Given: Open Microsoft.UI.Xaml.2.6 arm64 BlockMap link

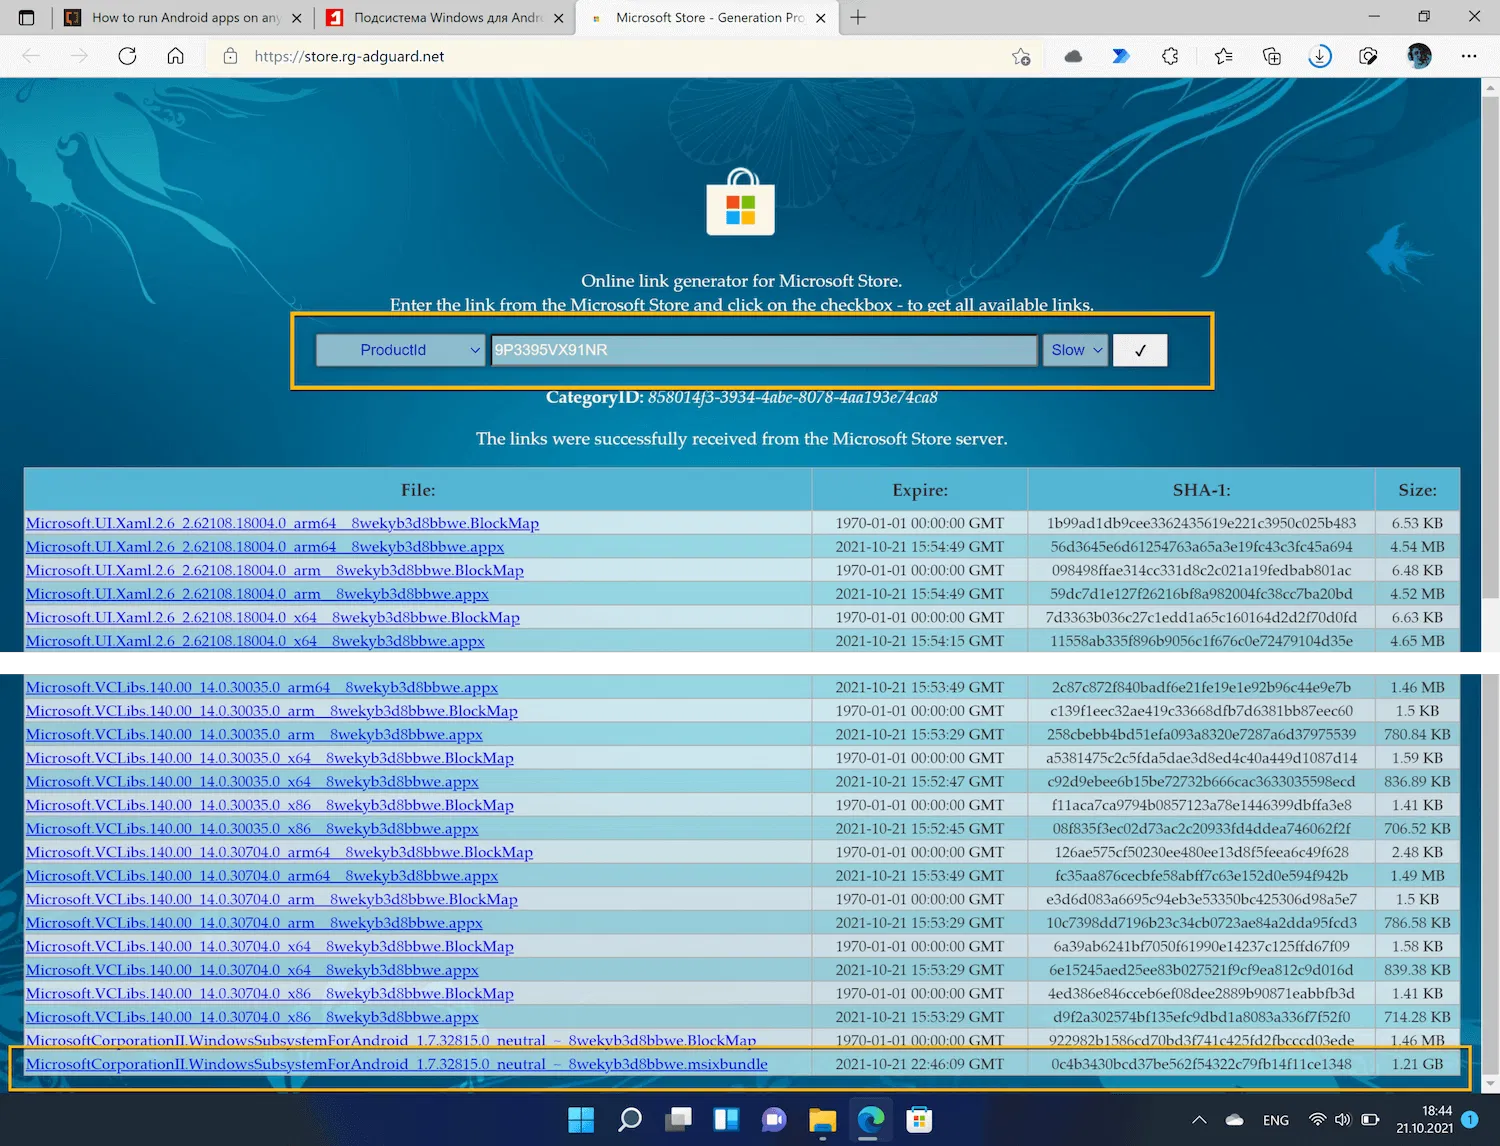Looking at the screenshot, I should (x=282, y=523).
